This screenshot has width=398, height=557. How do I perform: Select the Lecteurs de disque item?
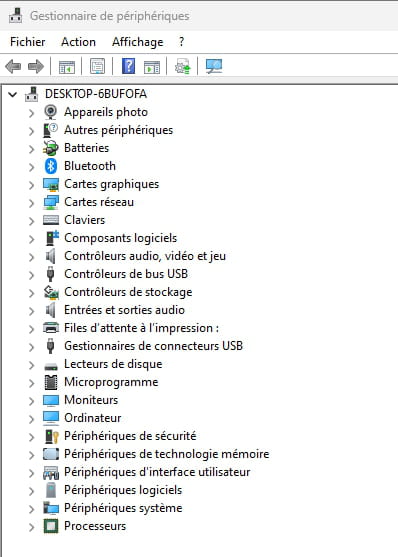tap(113, 364)
